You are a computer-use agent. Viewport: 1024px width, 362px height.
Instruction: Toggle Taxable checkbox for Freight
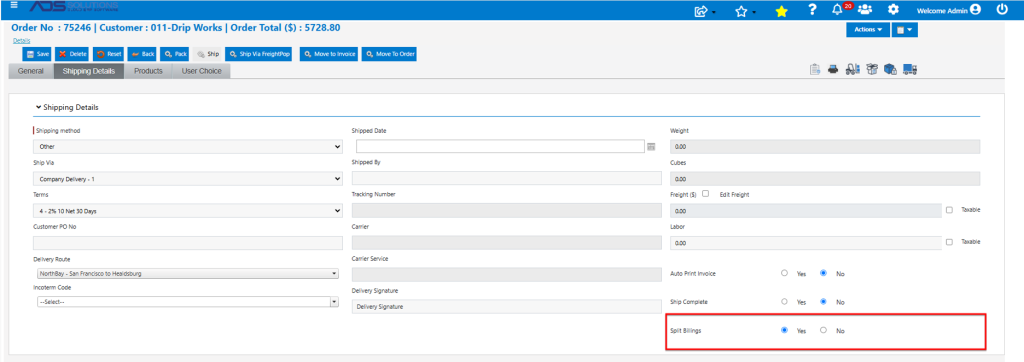point(949,210)
